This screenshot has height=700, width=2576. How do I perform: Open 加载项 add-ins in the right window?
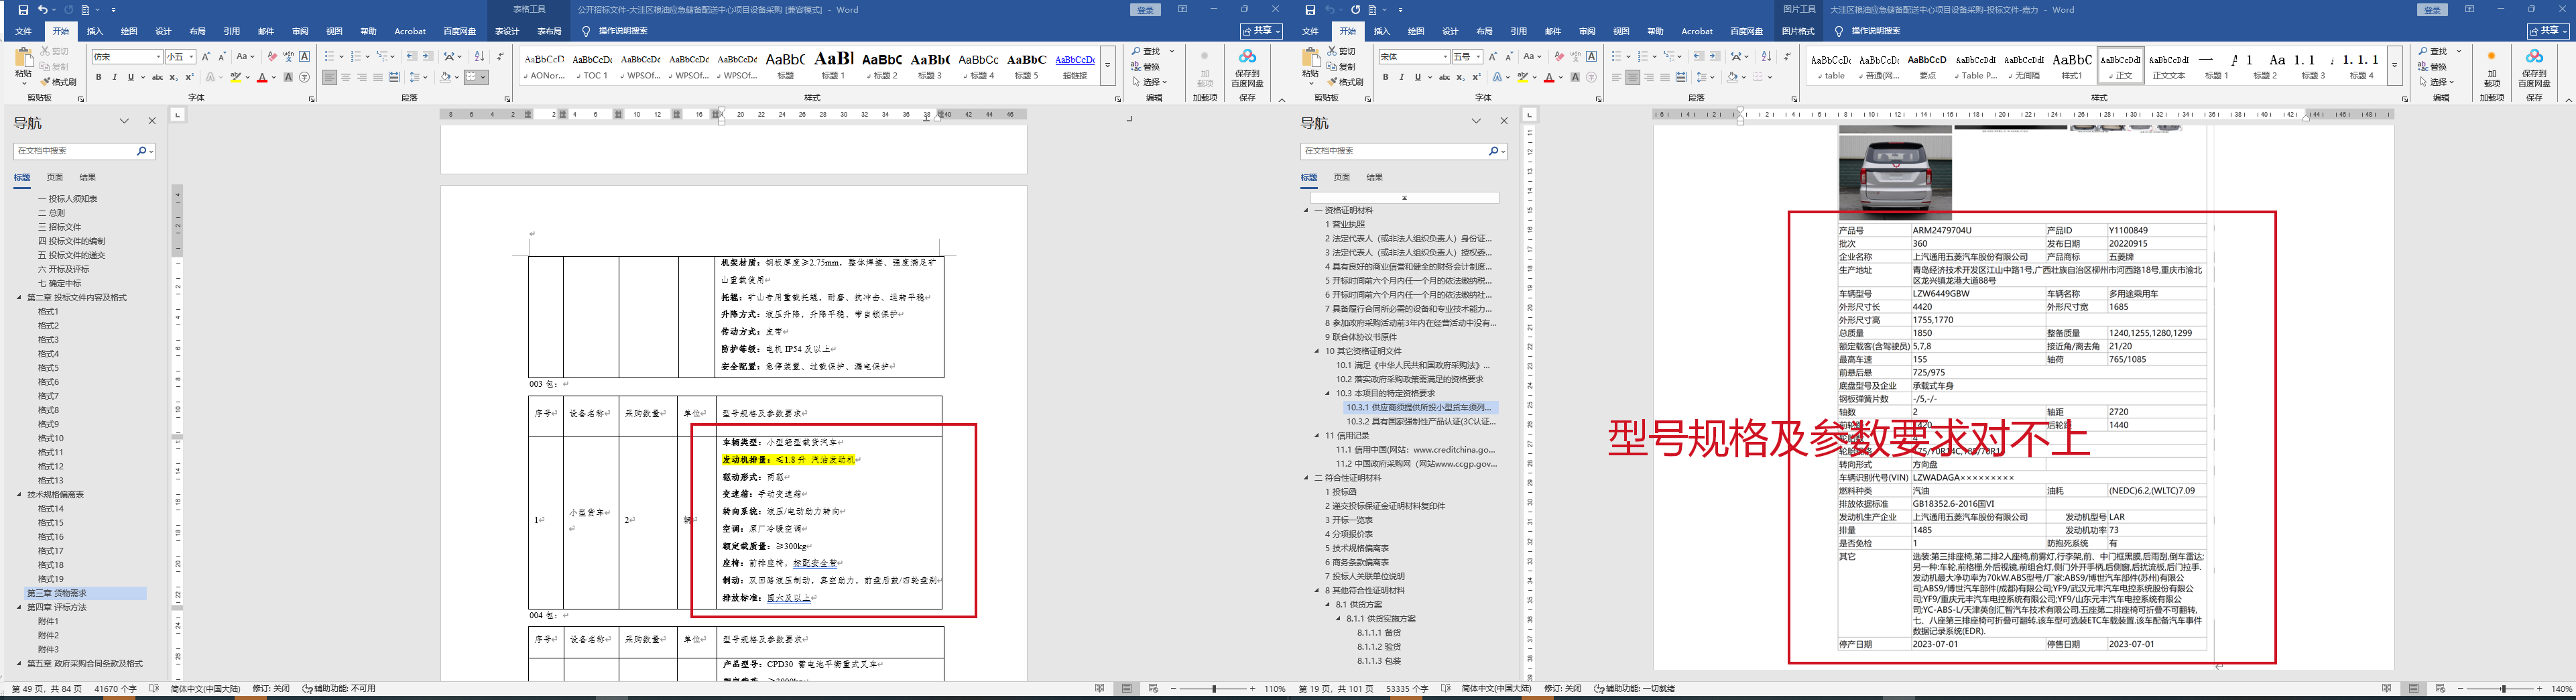(2491, 69)
